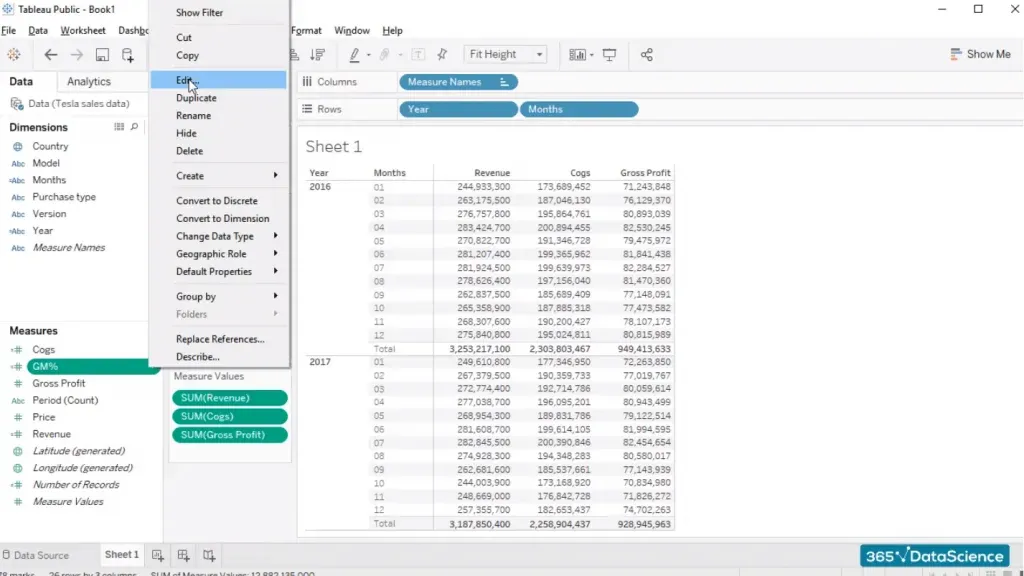Image resolution: width=1024 pixels, height=576 pixels.
Task: Open the Data Source tab
Action: pos(41,555)
